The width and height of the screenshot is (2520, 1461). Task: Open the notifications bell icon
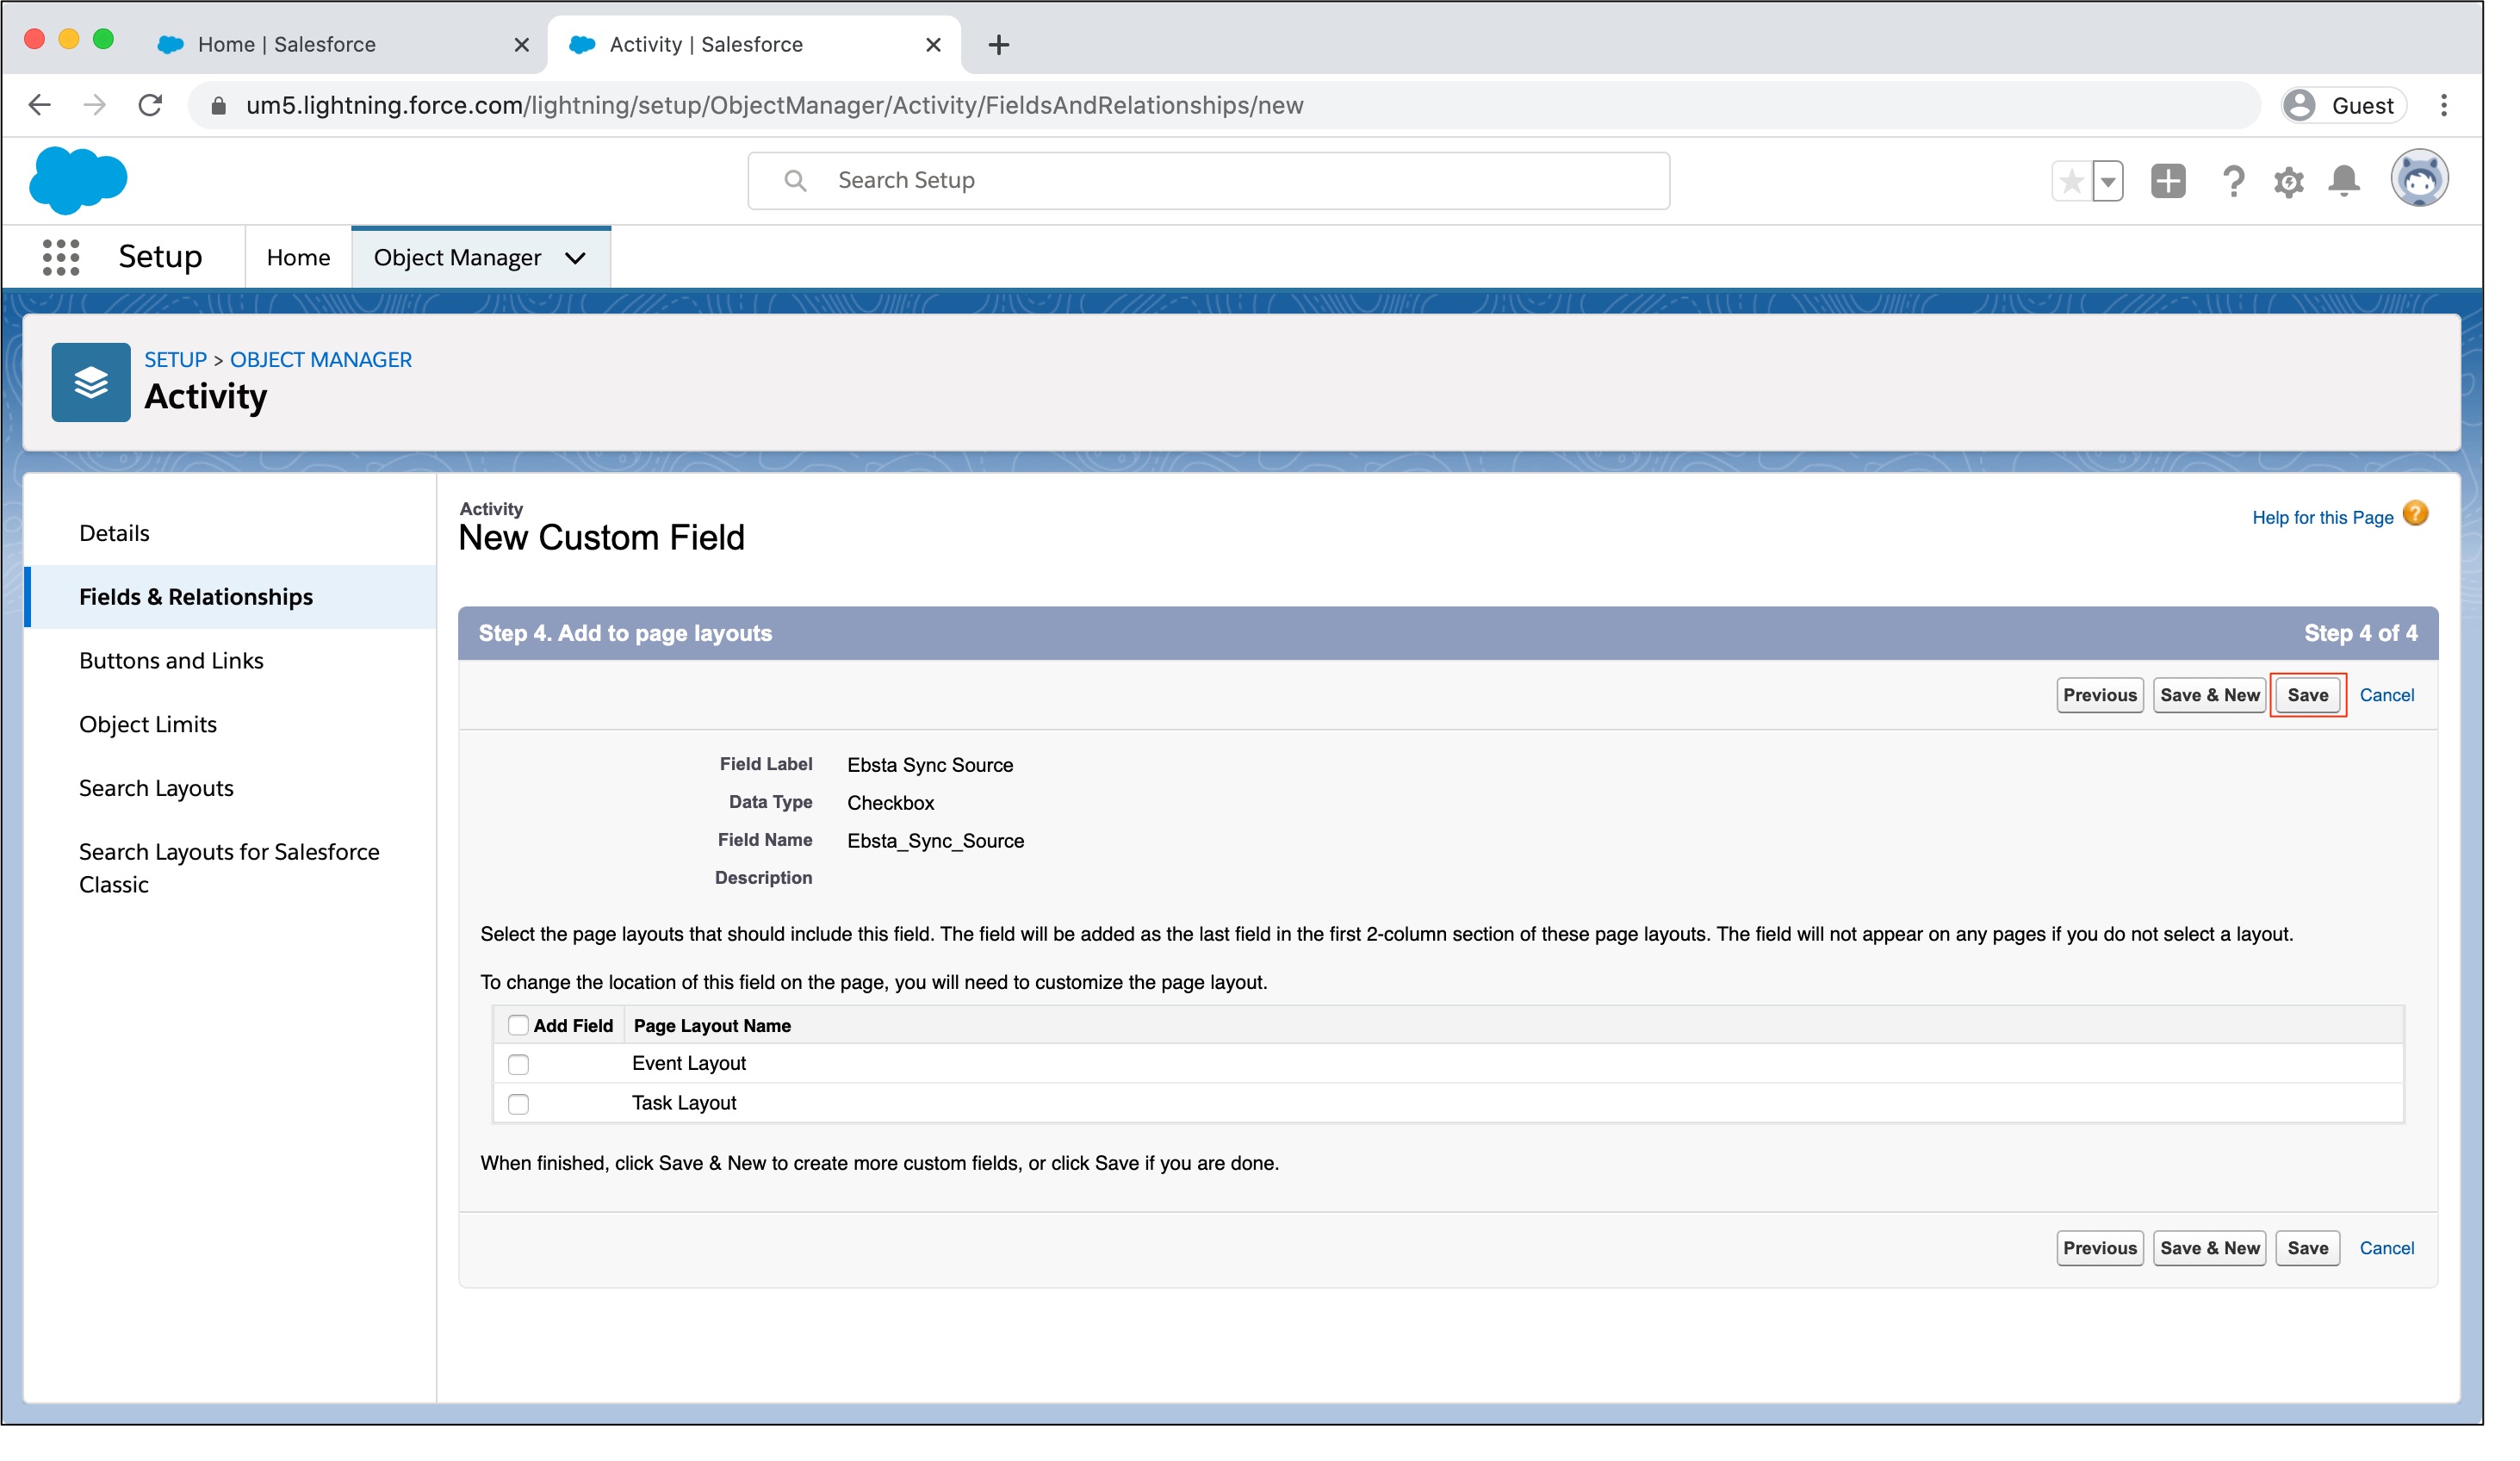click(x=2344, y=181)
